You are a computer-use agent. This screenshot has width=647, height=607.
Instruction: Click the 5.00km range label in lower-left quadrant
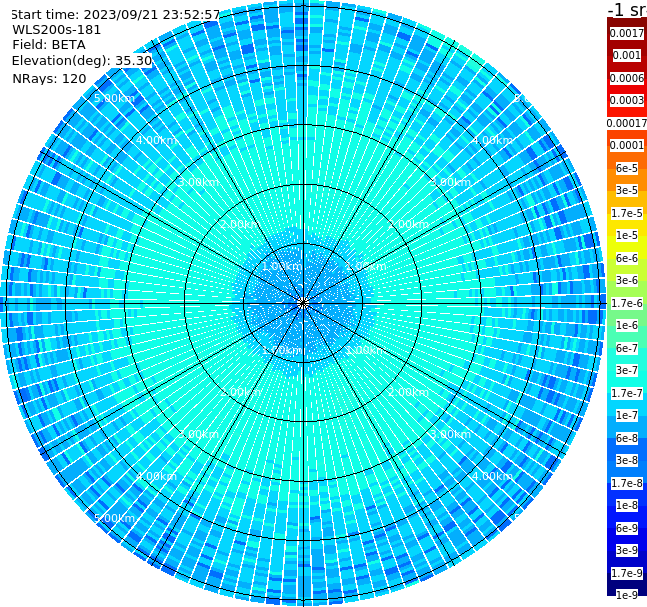[114, 518]
